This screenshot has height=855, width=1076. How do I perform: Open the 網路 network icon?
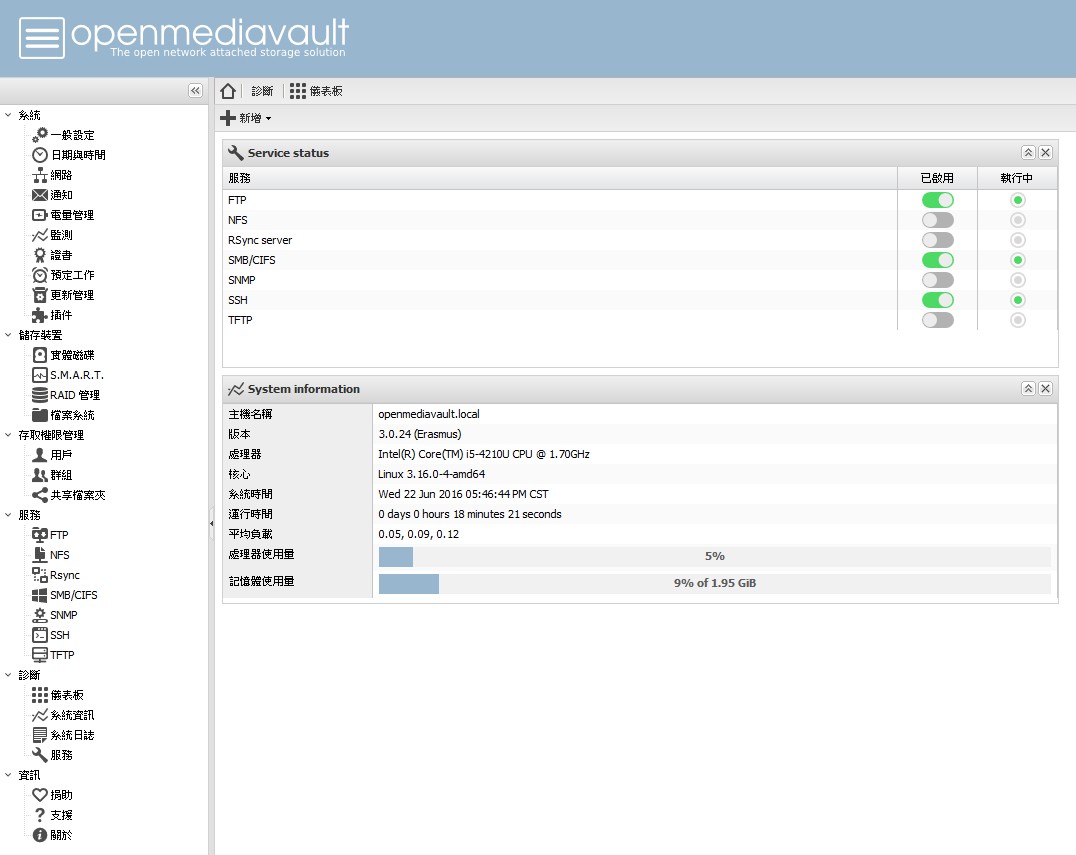tap(40, 175)
